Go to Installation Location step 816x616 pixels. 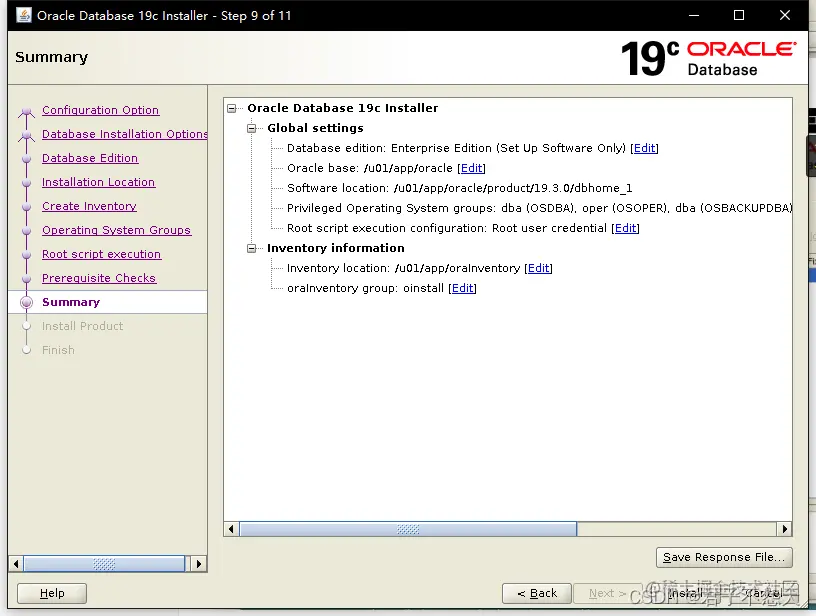pyautogui.click(x=98, y=182)
